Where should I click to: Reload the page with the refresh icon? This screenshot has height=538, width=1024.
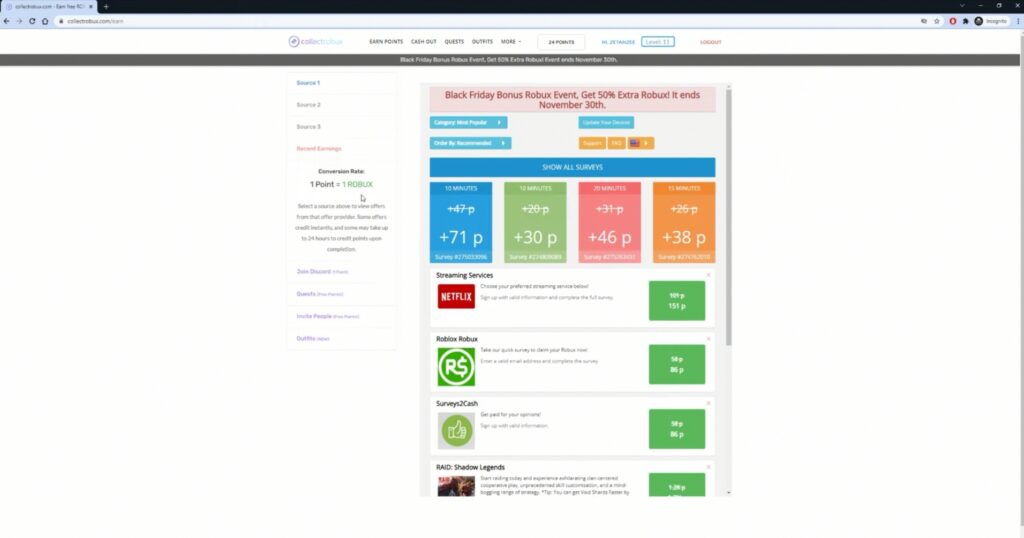(32, 21)
